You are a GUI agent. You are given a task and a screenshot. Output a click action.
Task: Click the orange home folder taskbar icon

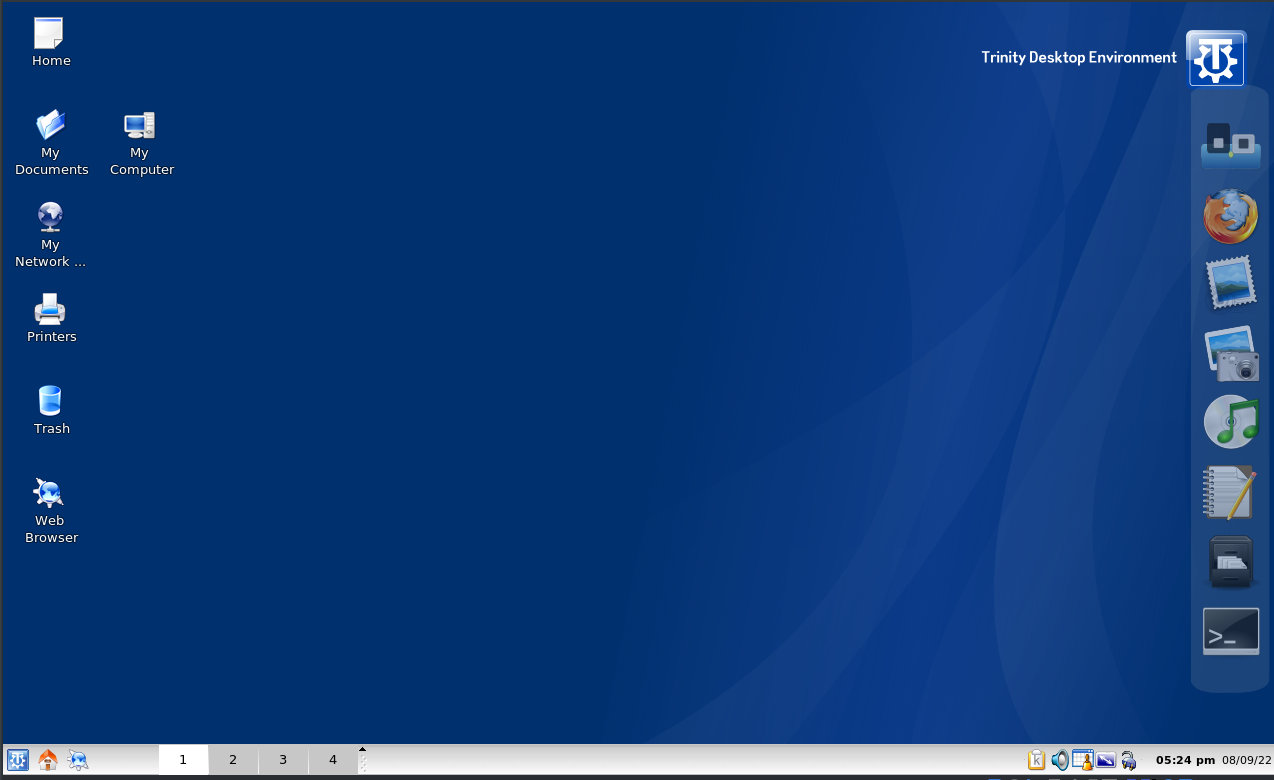(x=47, y=760)
